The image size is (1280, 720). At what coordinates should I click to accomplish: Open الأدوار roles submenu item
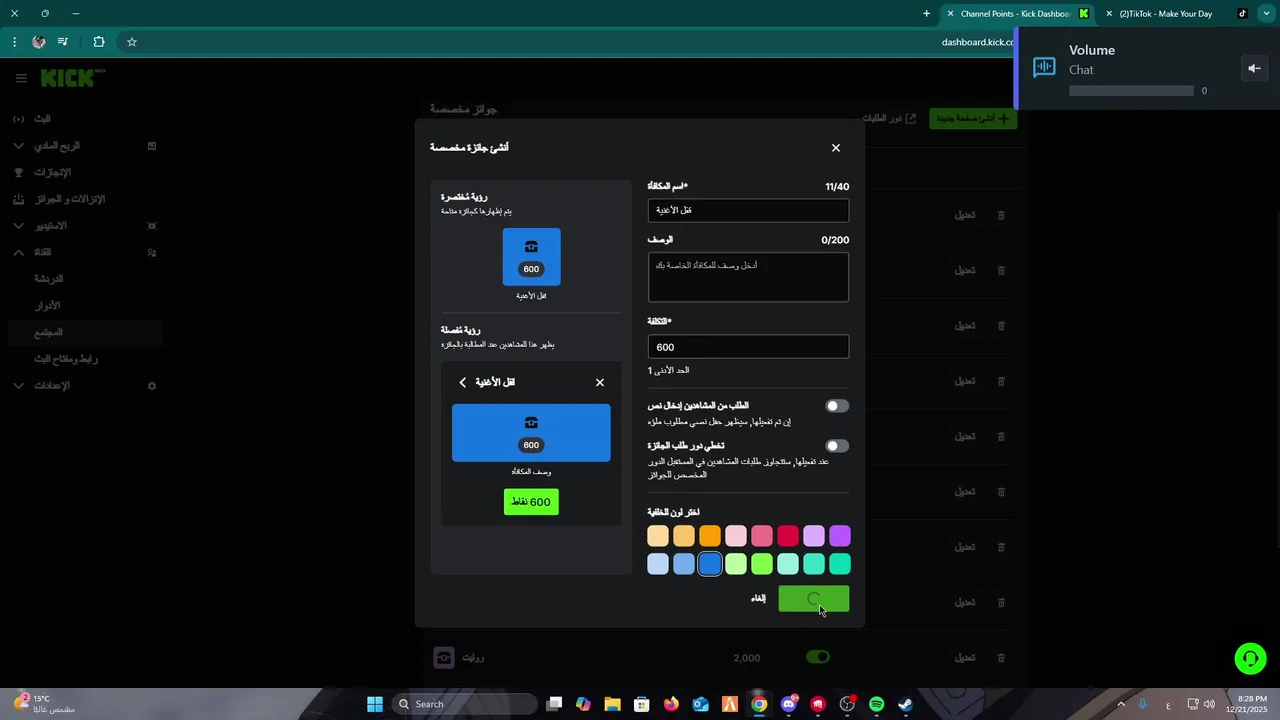click(x=48, y=306)
